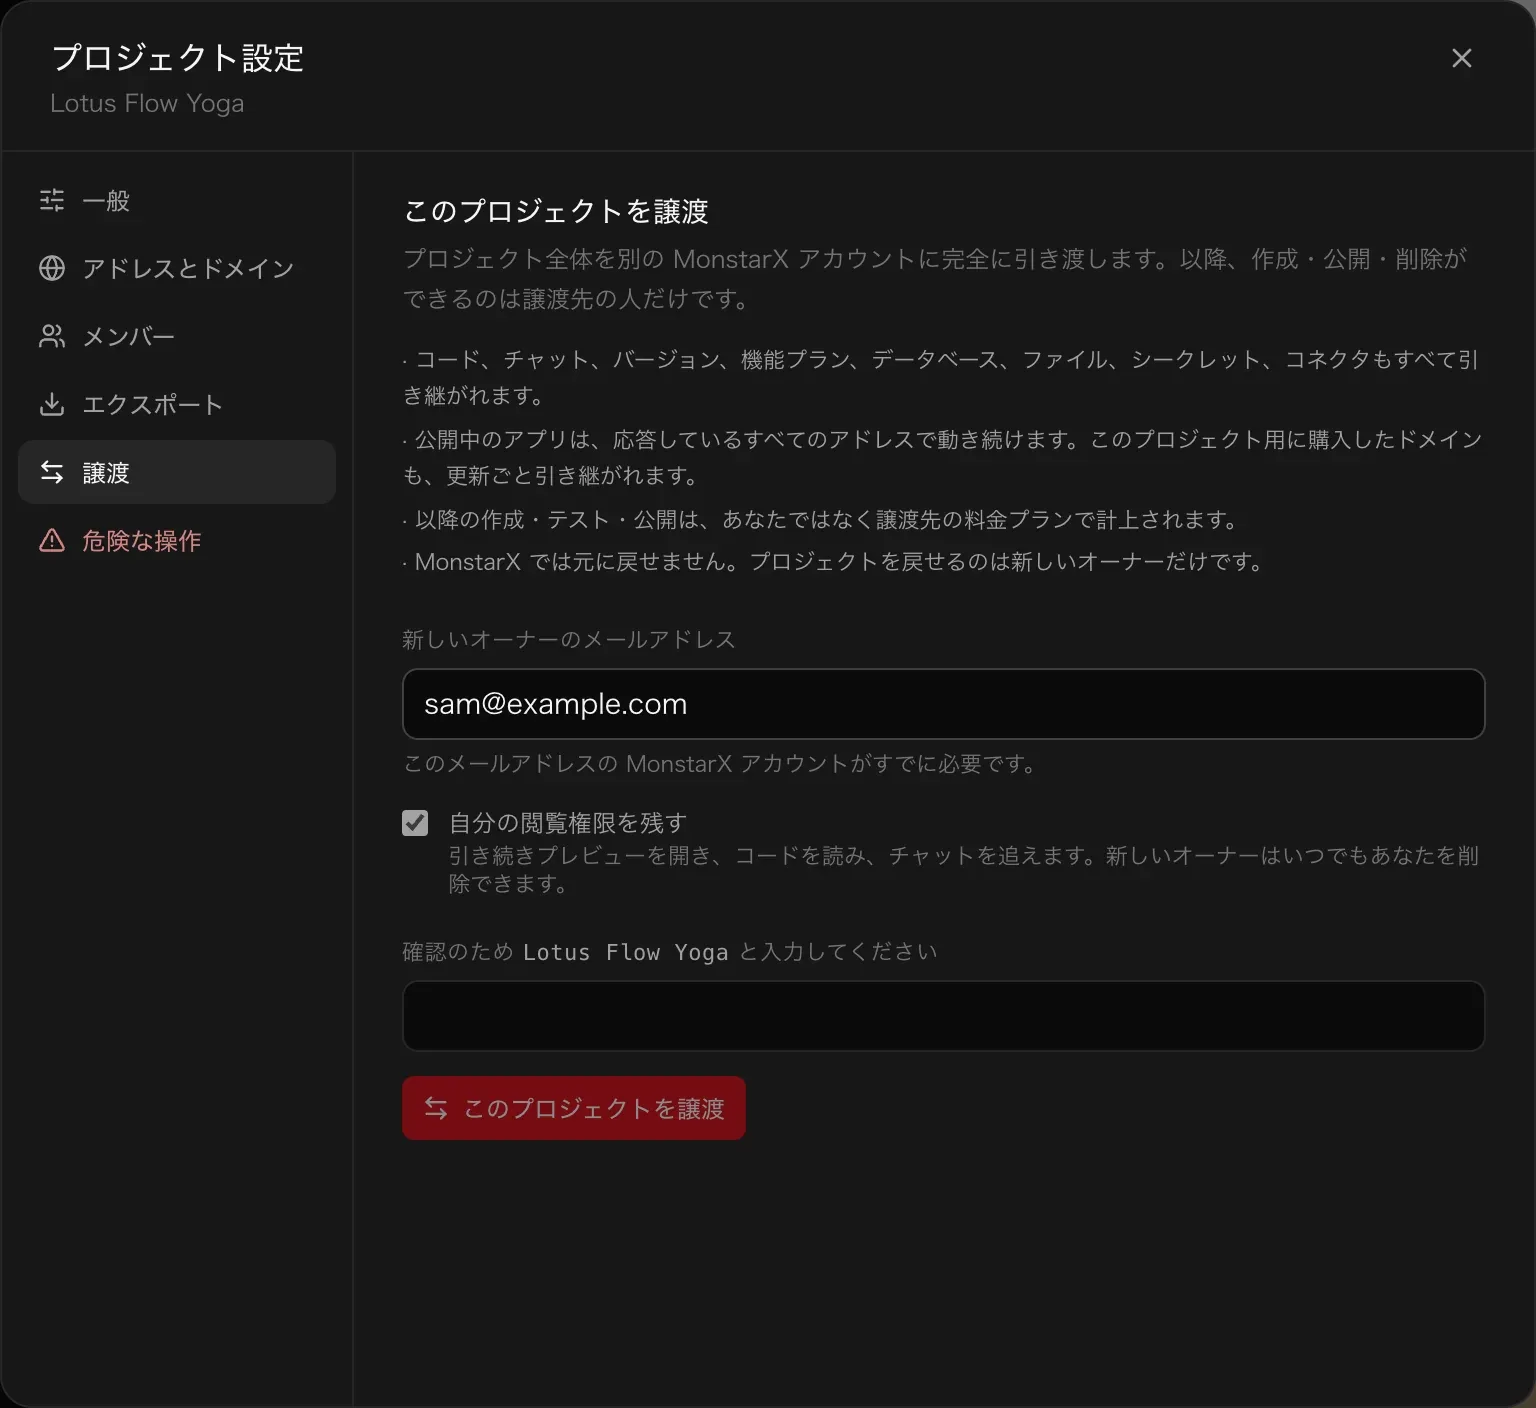This screenshot has width=1536, height=1408.
Task: Click the プロジェクト設定 dialog title
Action: (178, 58)
